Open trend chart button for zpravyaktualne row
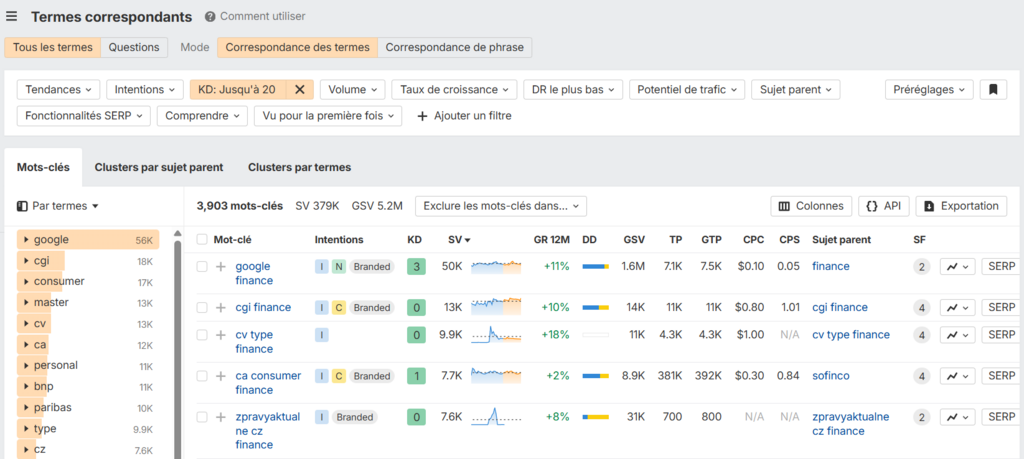 [957, 417]
